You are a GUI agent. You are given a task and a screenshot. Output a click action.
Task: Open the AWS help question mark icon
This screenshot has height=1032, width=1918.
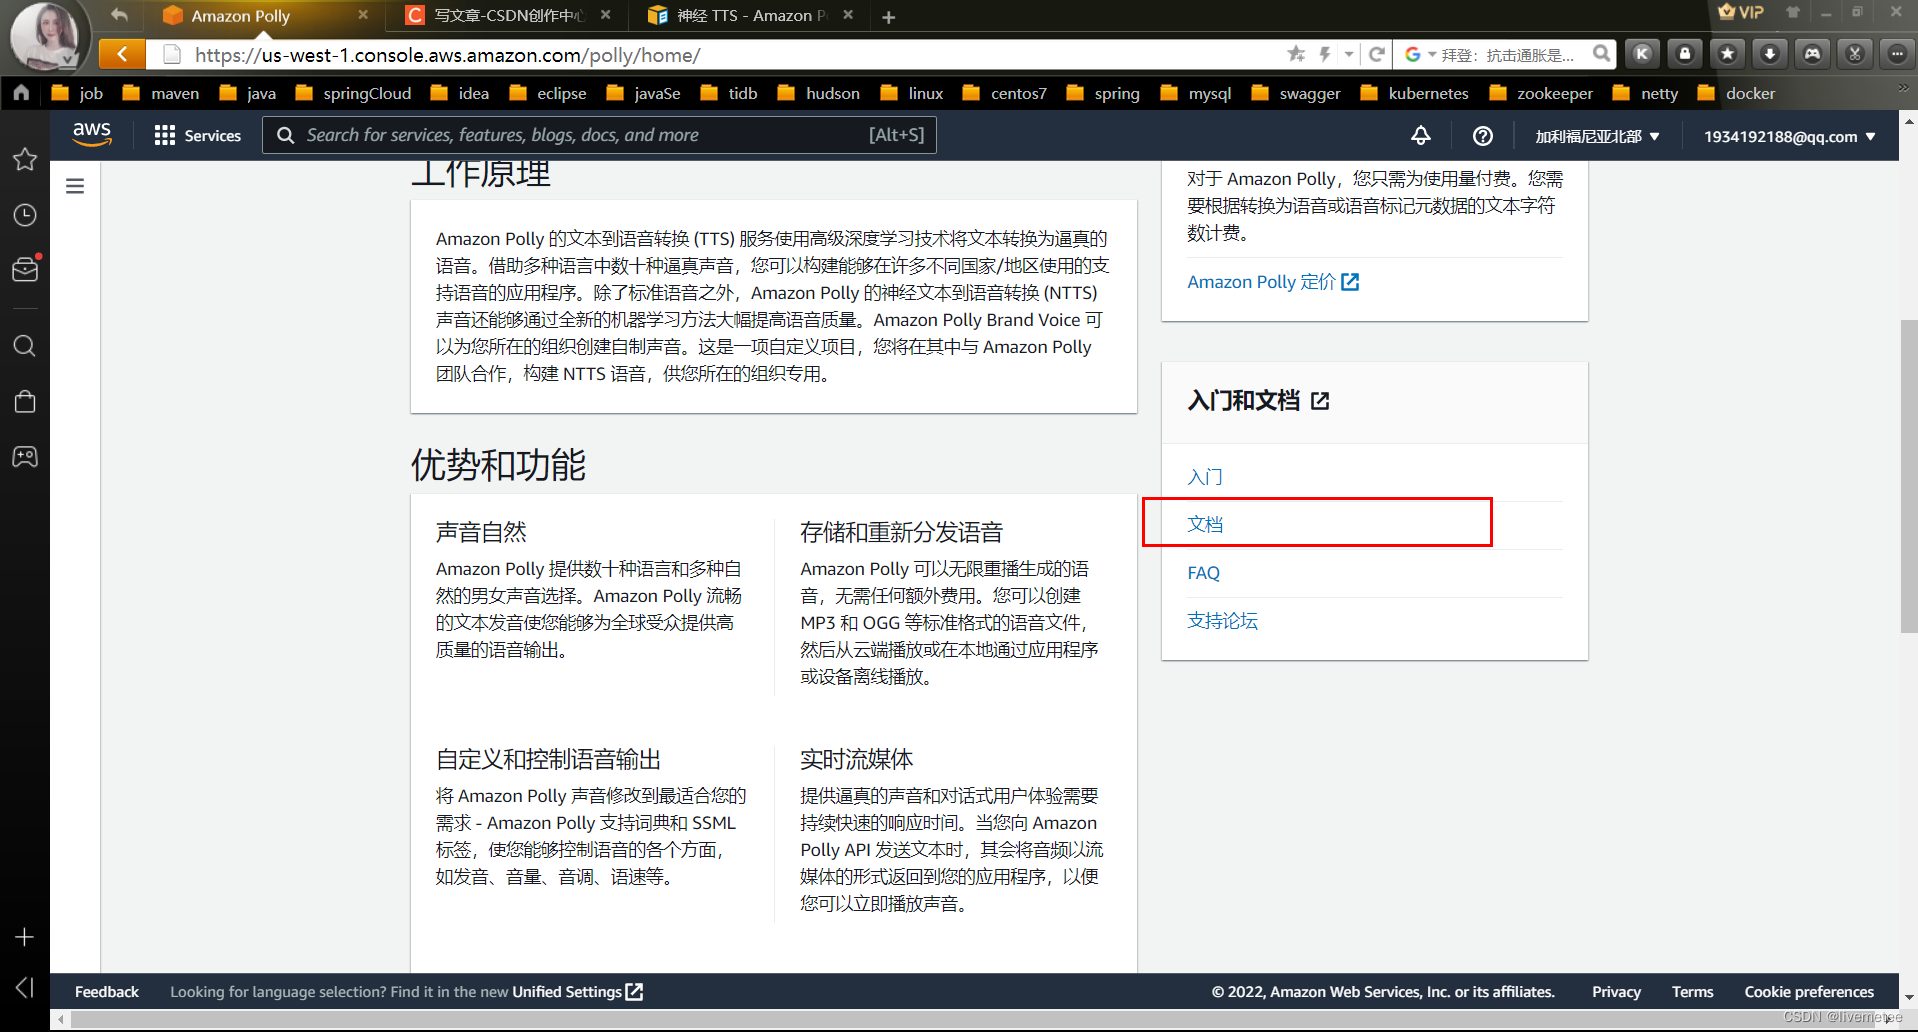1483,135
